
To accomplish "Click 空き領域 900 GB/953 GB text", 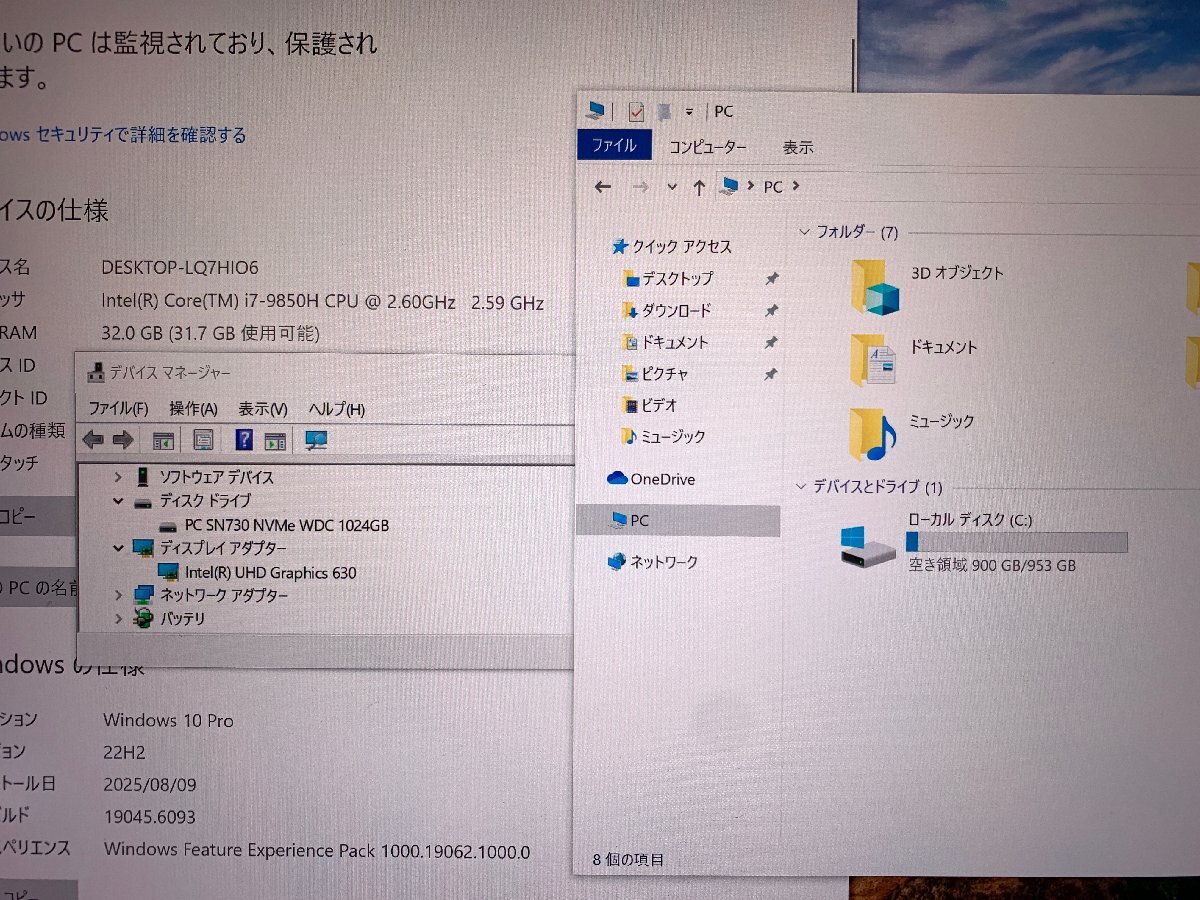I will [x=992, y=565].
